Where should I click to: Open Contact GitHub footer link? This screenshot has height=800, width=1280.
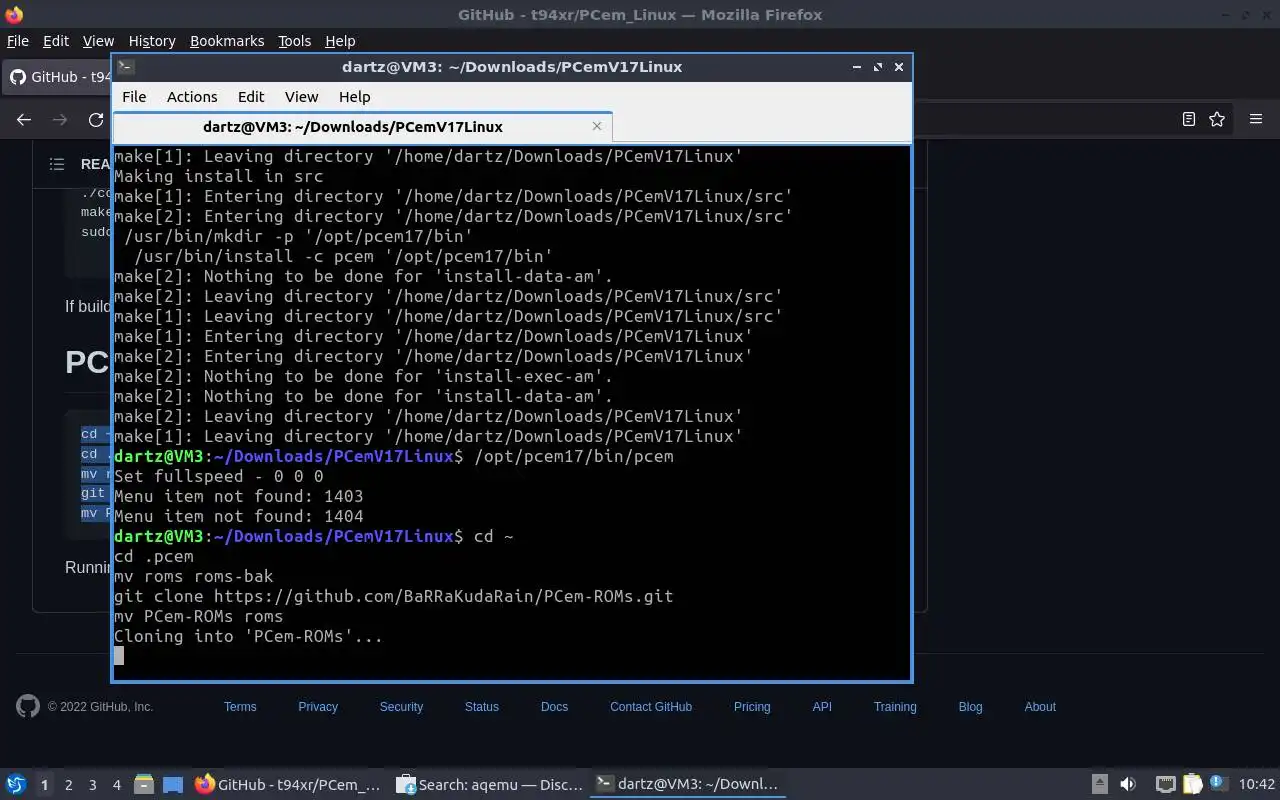click(x=651, y=707)
